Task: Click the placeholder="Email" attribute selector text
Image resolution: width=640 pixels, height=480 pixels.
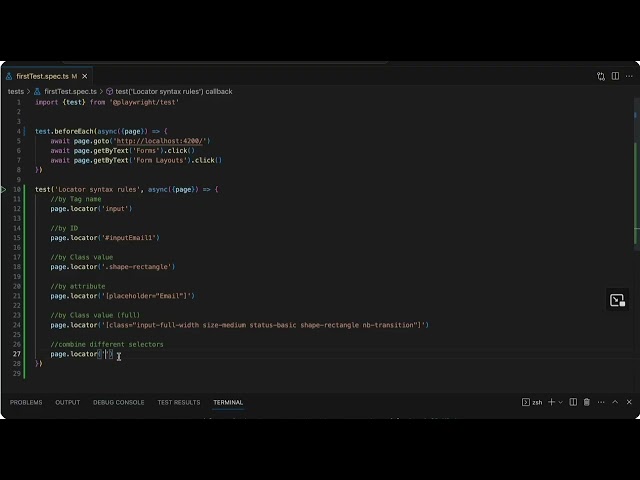Action: pyautogui.click(x=148, y=296)
